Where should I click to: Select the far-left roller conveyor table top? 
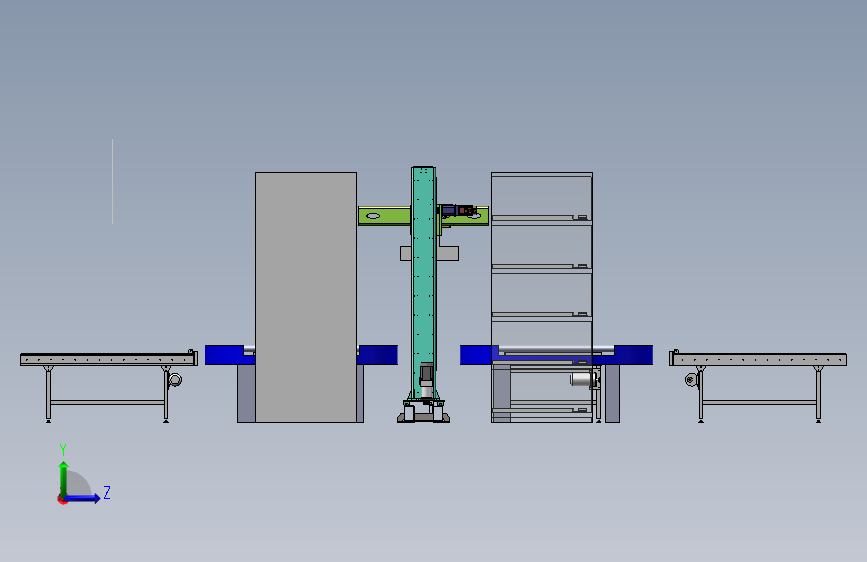(108, 360)
